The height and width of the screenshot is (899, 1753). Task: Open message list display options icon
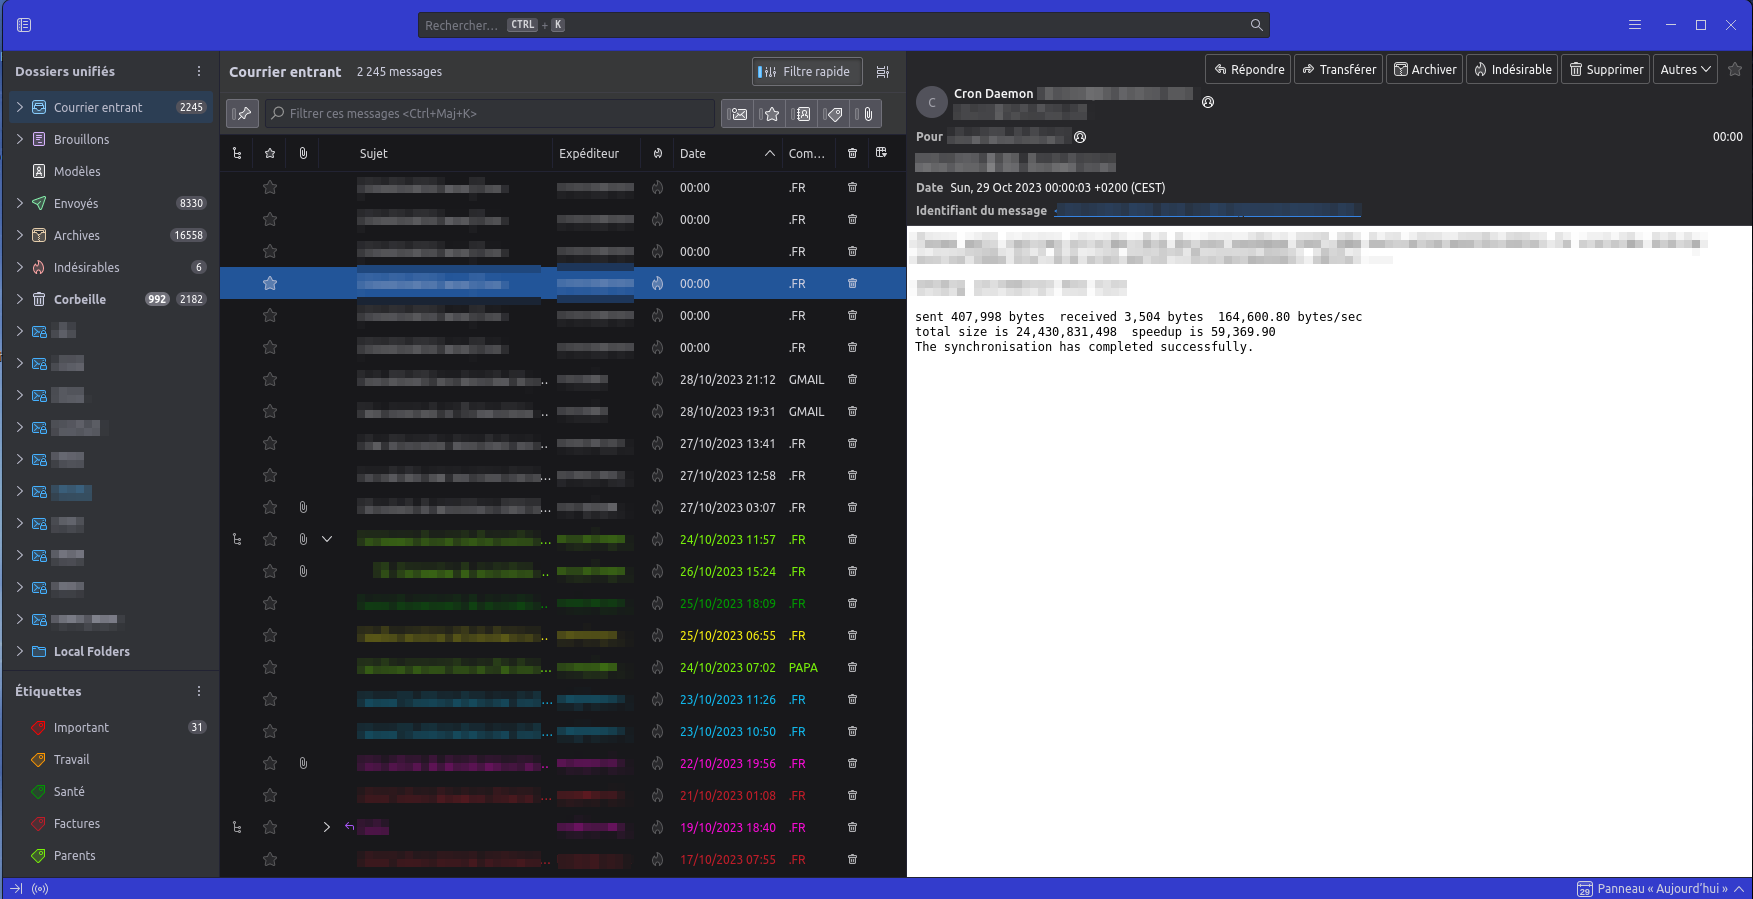point(883,72)
